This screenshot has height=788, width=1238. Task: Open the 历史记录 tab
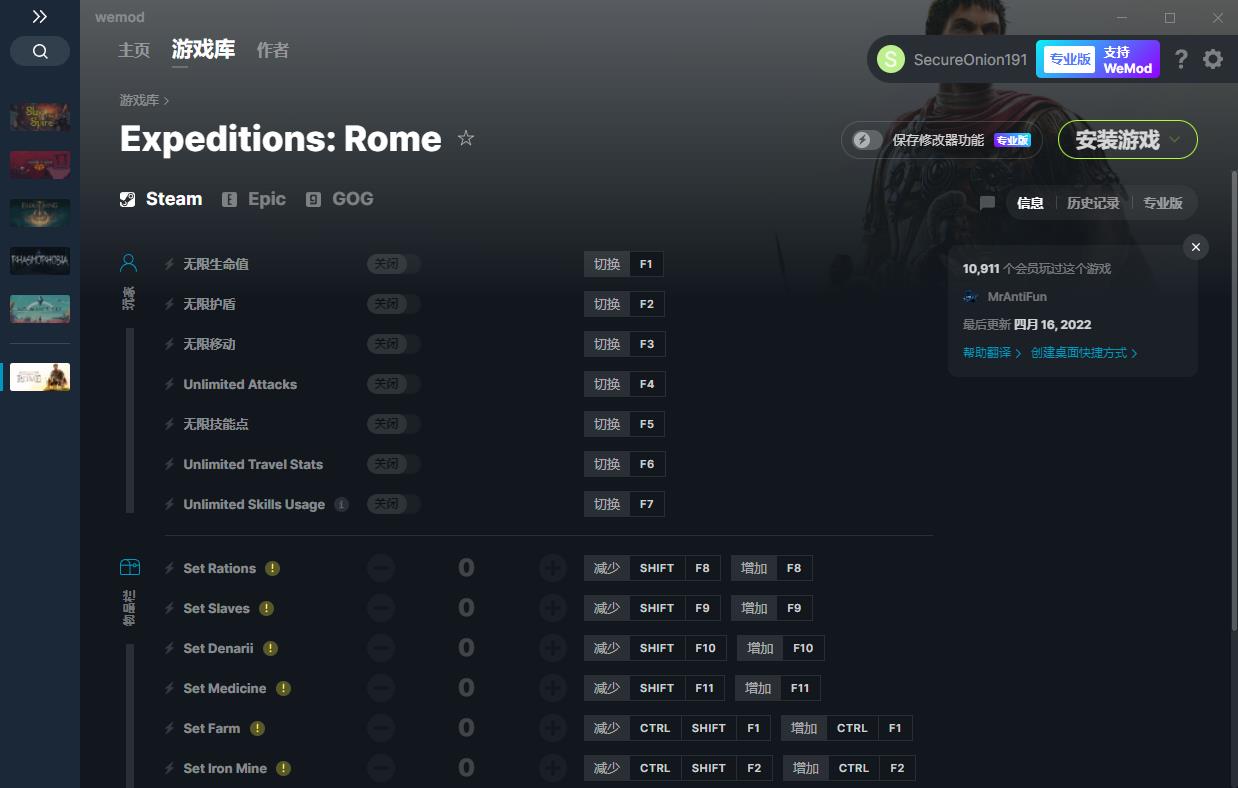click(1092, 203)
